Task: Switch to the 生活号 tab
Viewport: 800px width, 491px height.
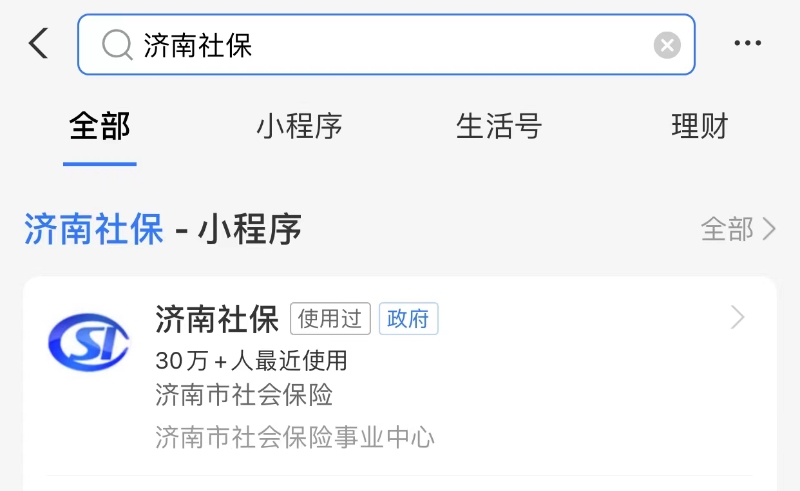Action: [x=498, y=127]
